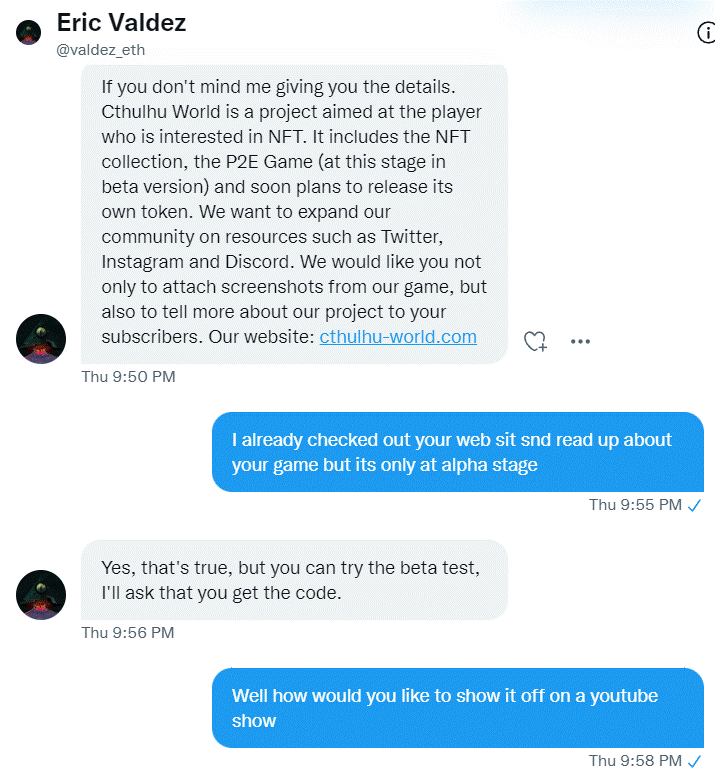The height and width of the screenshot is (782, 715).
Task: Click the Thu 9:50 PM timestamp
Action: 129,377
